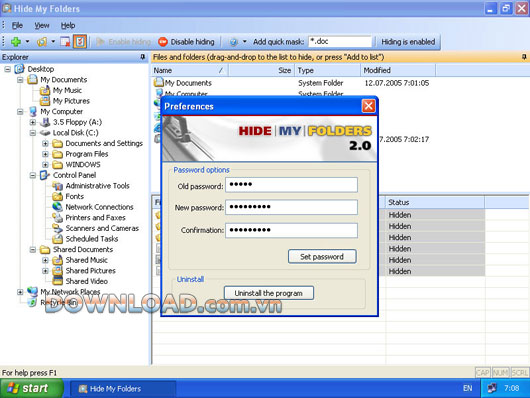The height and width of the screenshot is (398, 530).
Task: Sort the file list by Type column
Action: [328, 70]
